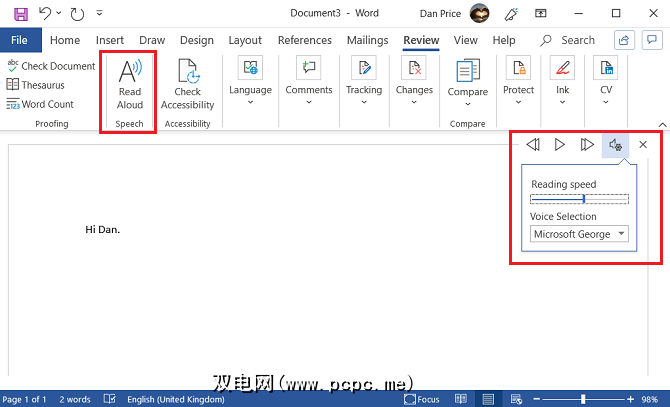This screenshot has width=670, height=407.
Task: Open the Undo history dropdown arrow
Action: coord(59,13)
